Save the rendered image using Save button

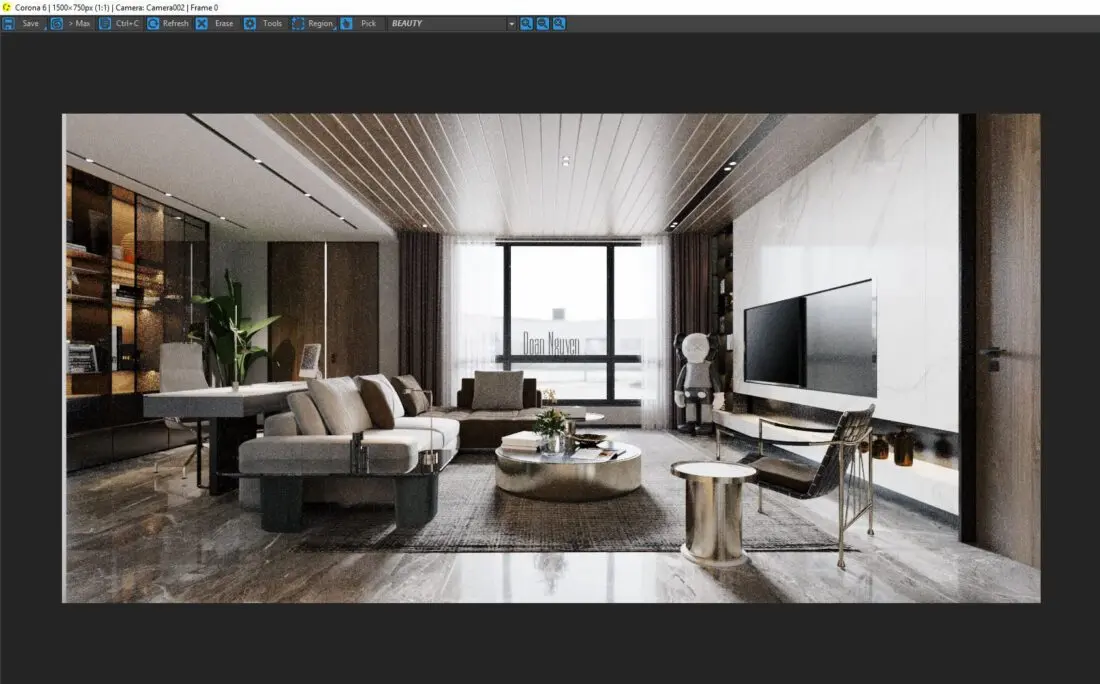[x=22, y=23]
